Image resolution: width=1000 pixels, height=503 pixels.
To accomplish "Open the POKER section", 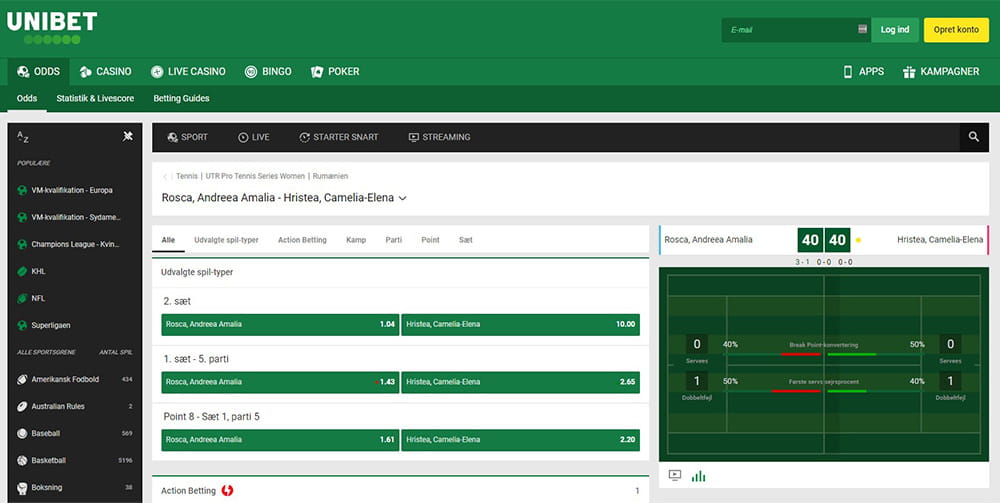I will pyautogui.click(x=335, y=71).
